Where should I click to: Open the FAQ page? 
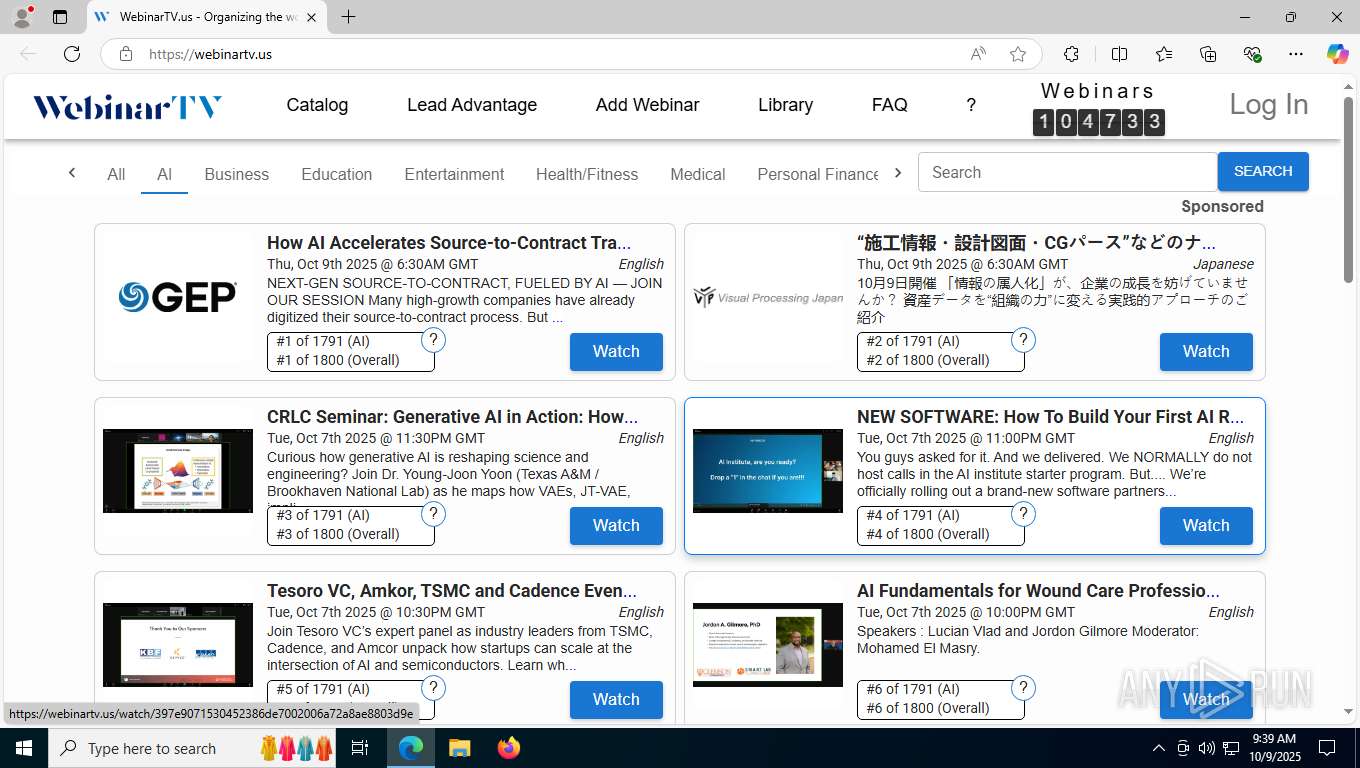point(889,105)
